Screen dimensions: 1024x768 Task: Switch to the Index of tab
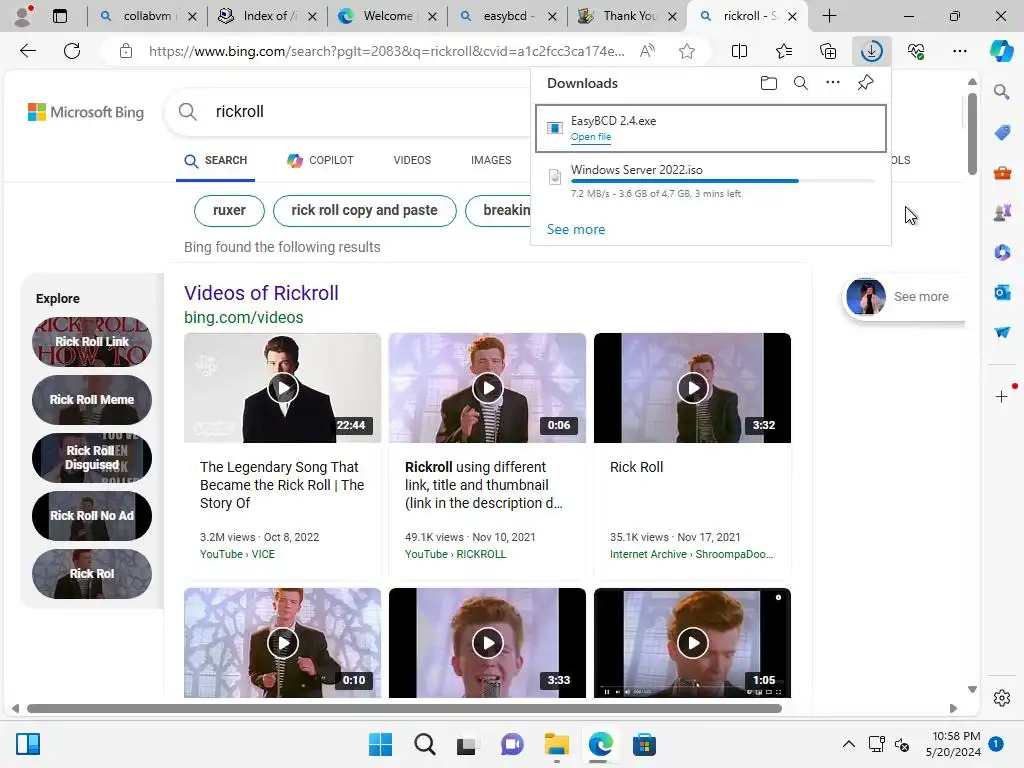click(267, 16)
